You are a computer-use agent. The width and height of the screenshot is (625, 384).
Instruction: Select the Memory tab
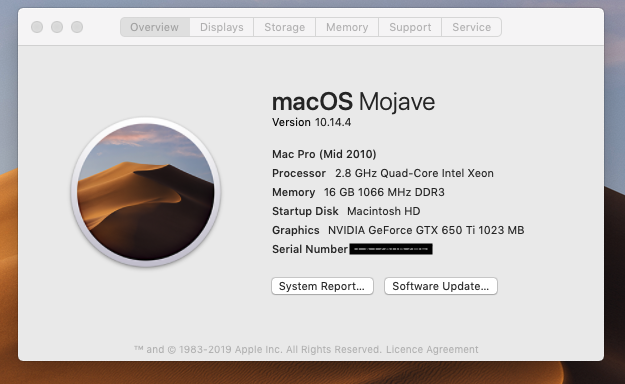(347, 27)
